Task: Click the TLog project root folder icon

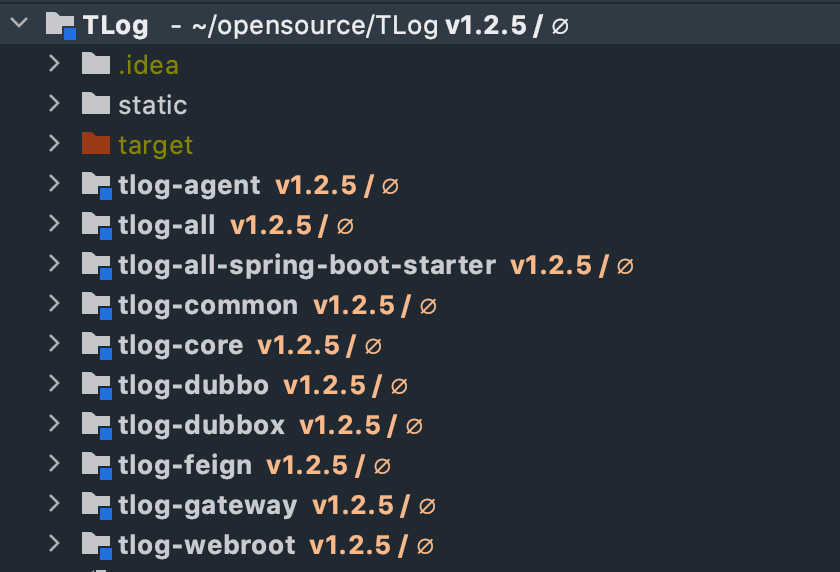Action: click(60, 26)
